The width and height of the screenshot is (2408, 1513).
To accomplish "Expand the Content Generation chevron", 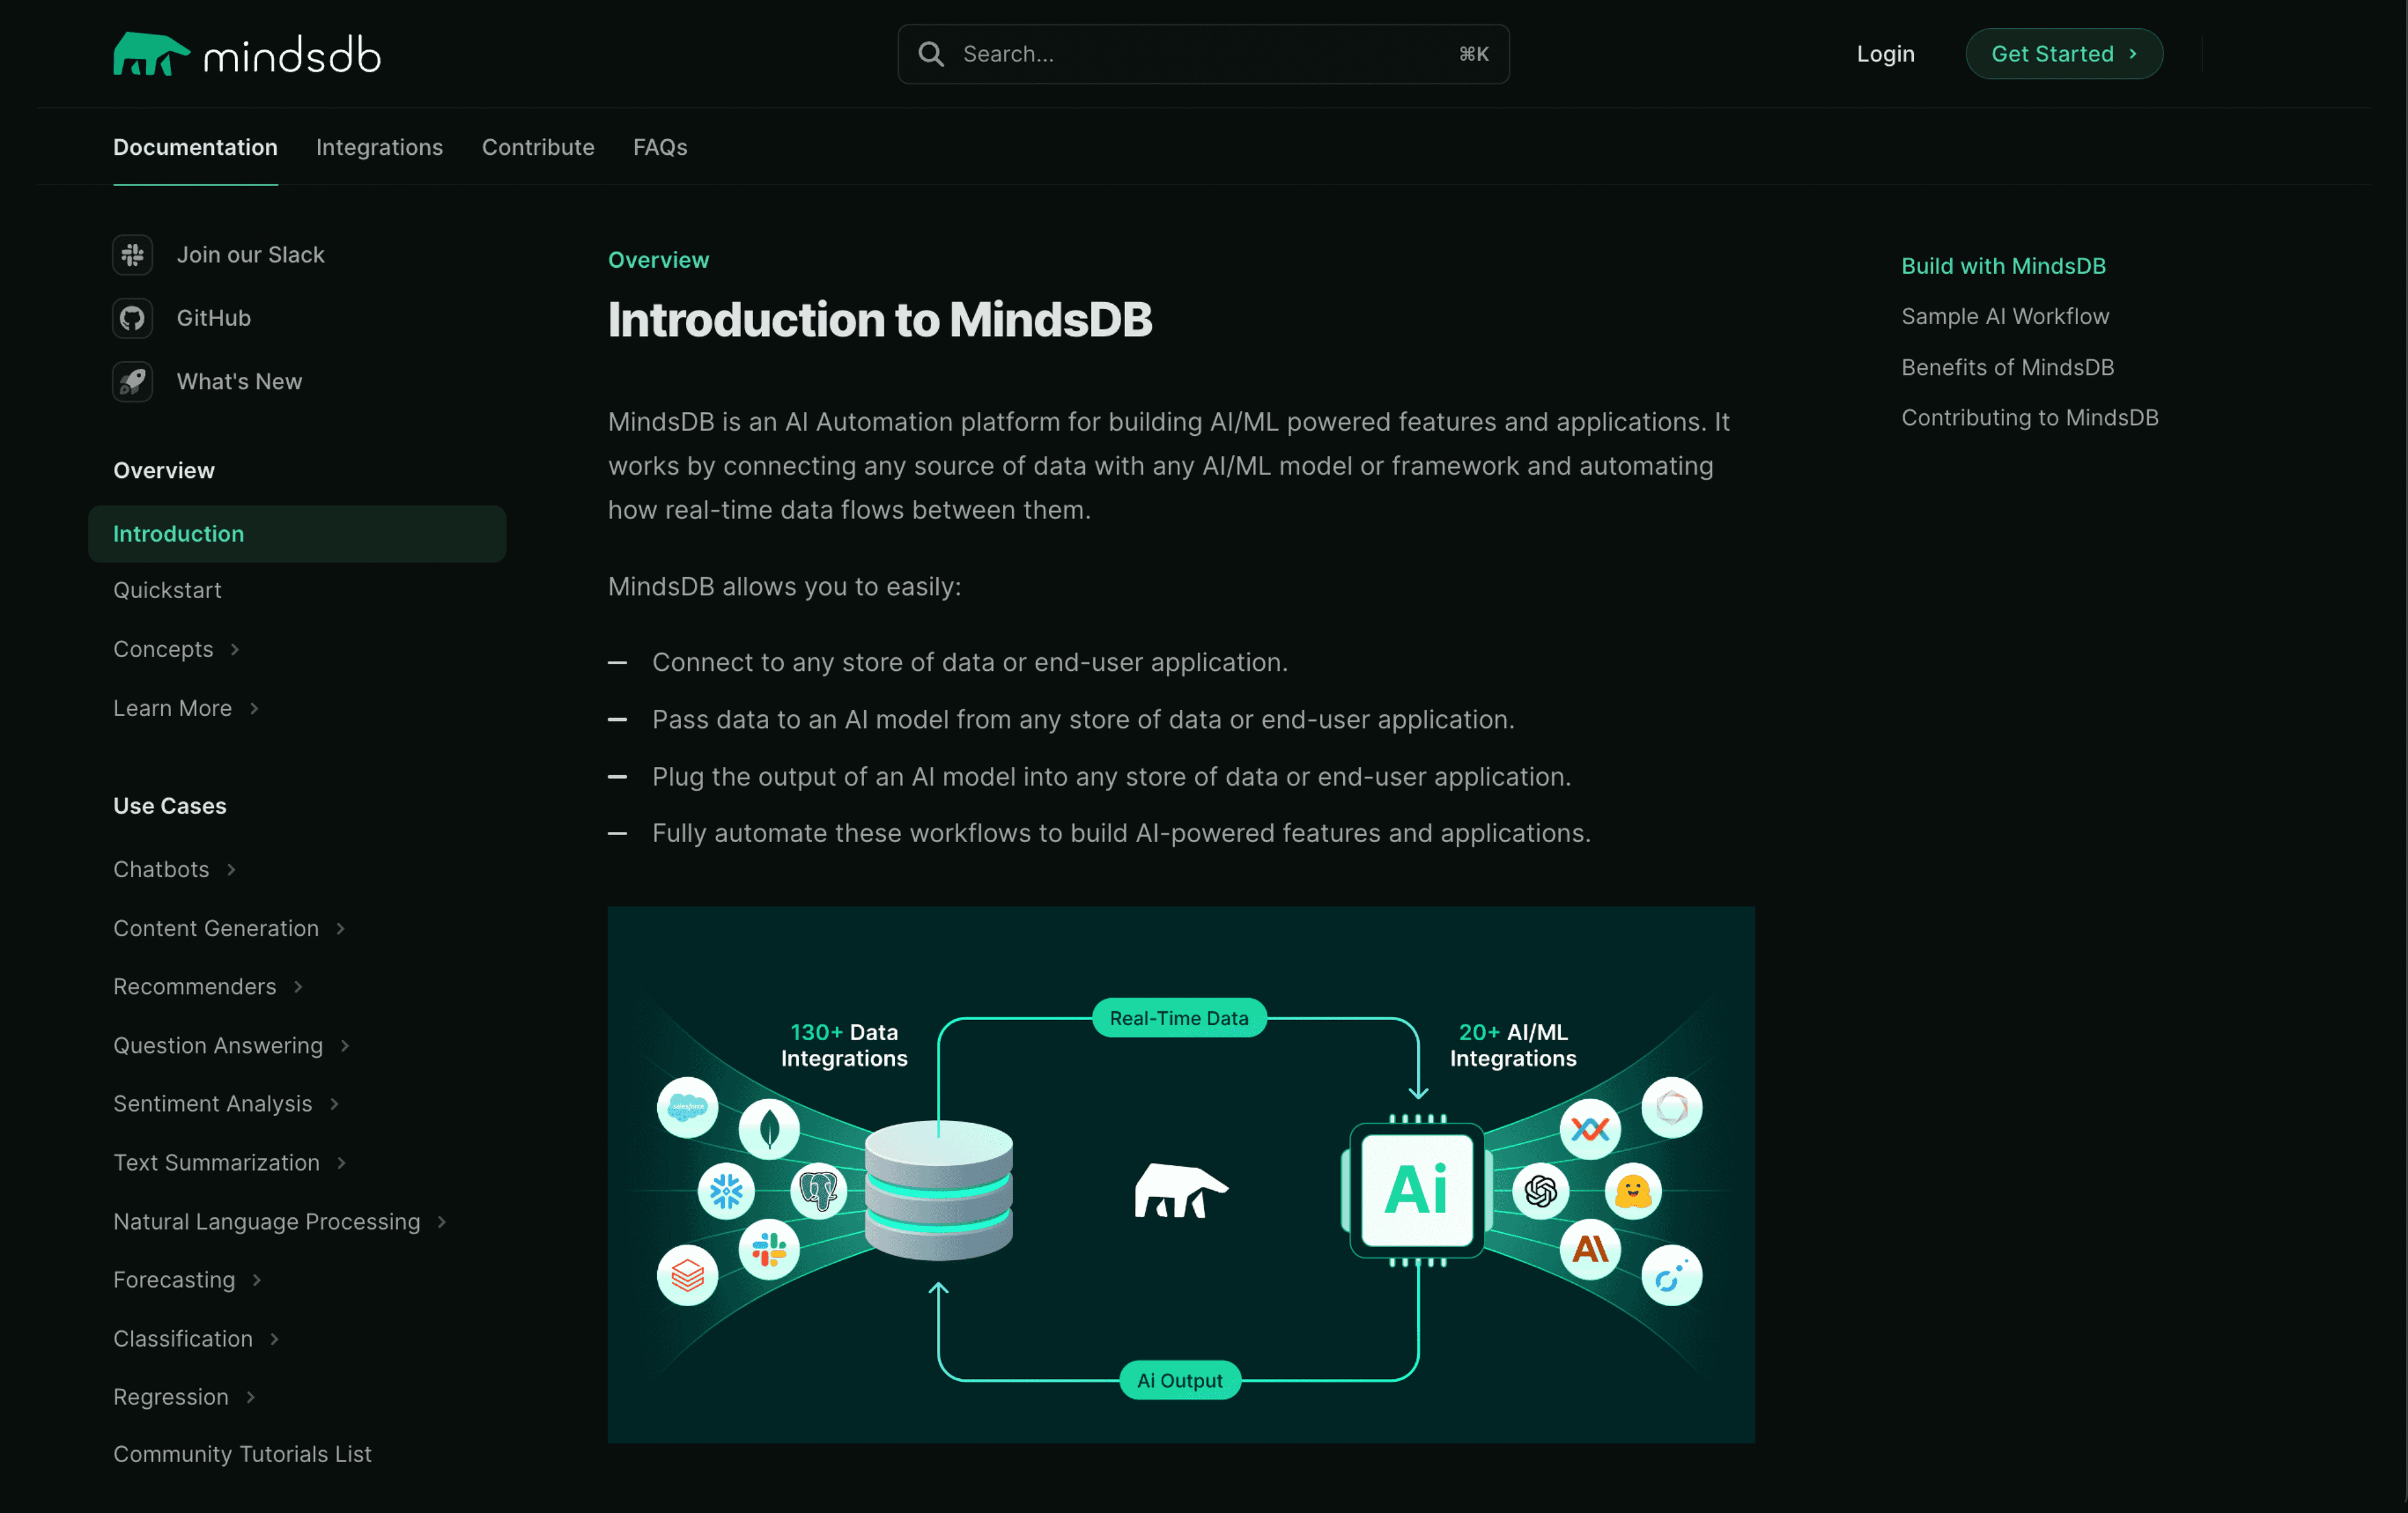I will click(x=340, y=929).
